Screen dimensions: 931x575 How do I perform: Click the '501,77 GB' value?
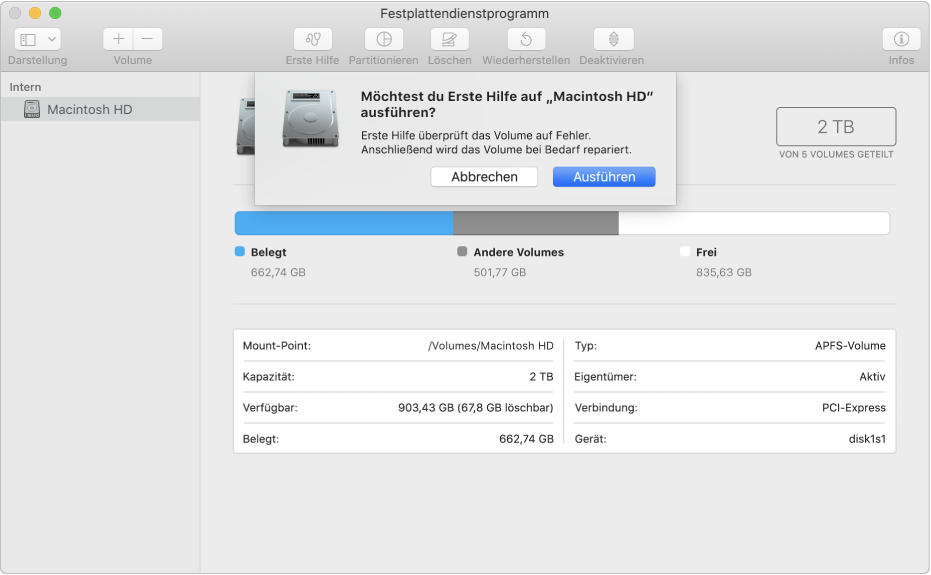click(x=499, y=272)
